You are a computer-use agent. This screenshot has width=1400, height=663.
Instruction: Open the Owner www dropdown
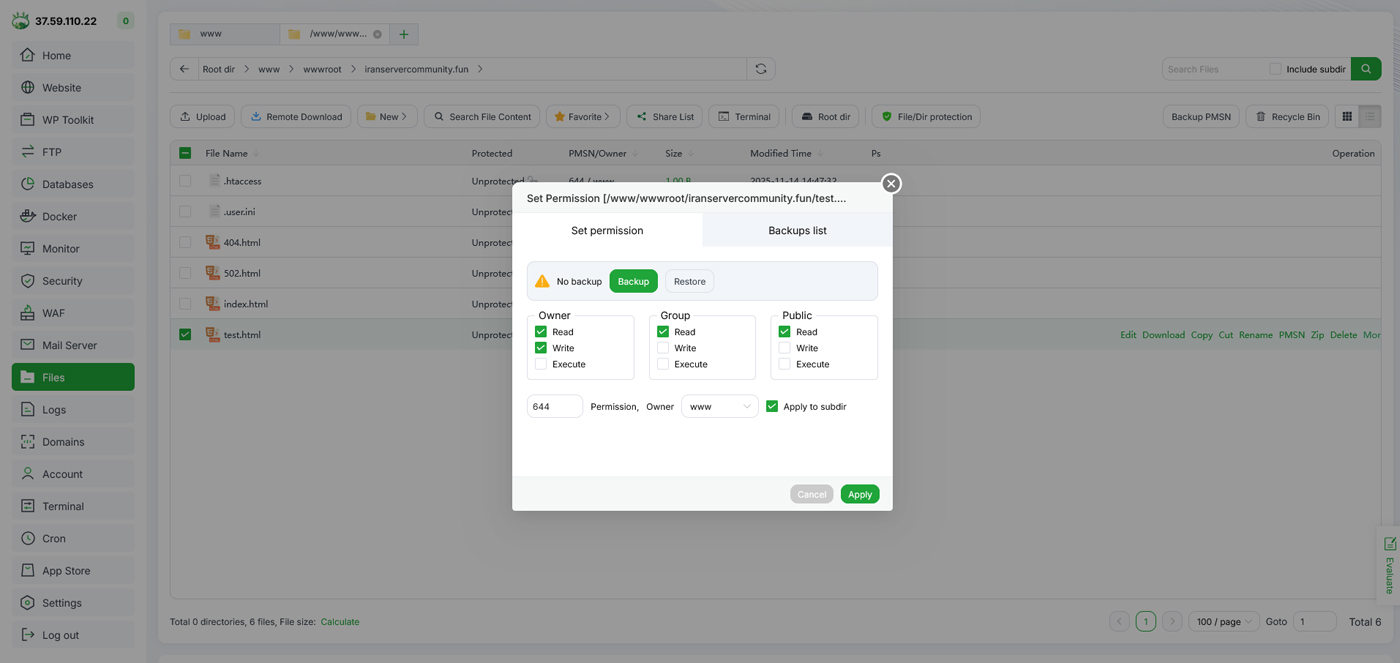pyautogui.click(x=719, y=406)
